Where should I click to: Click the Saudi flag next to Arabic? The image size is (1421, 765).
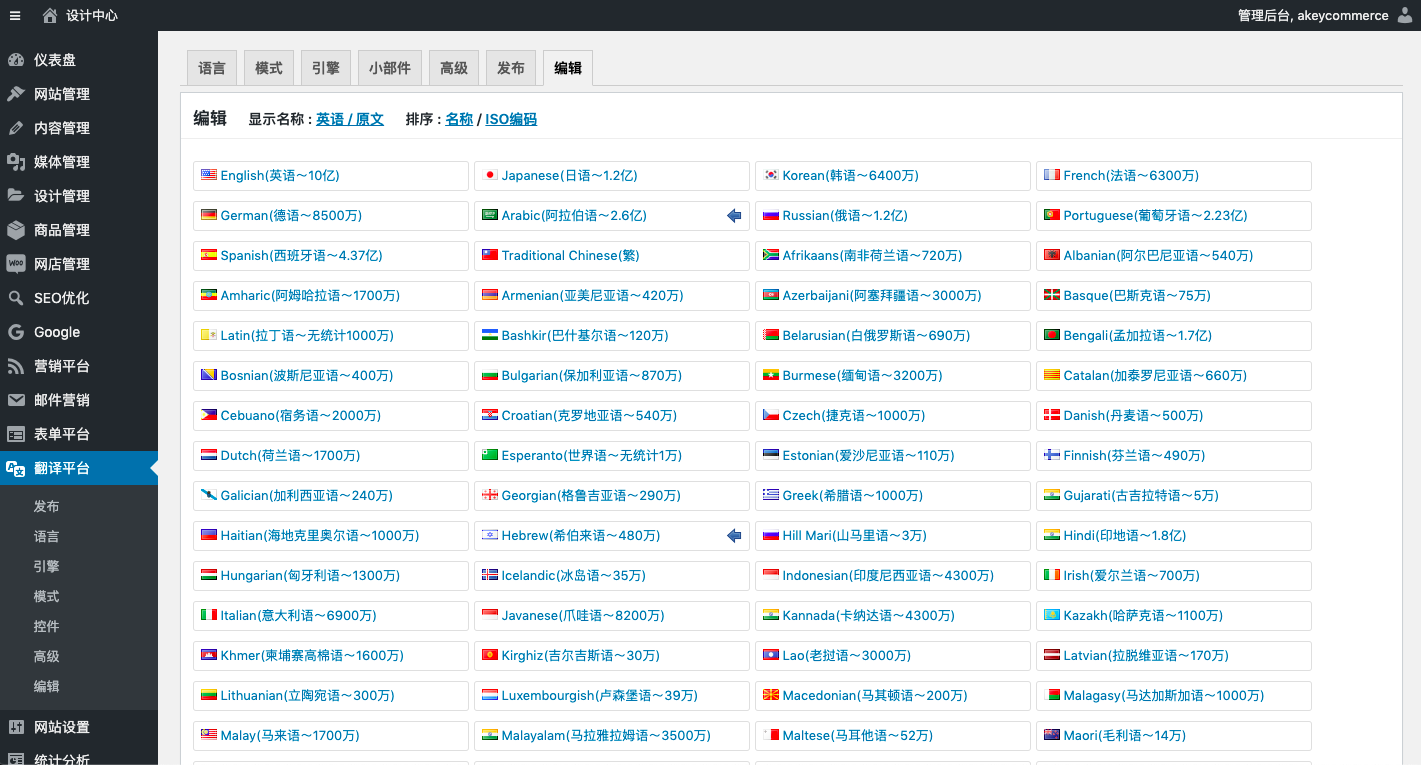pyautogui.click(x=490, y=215)
